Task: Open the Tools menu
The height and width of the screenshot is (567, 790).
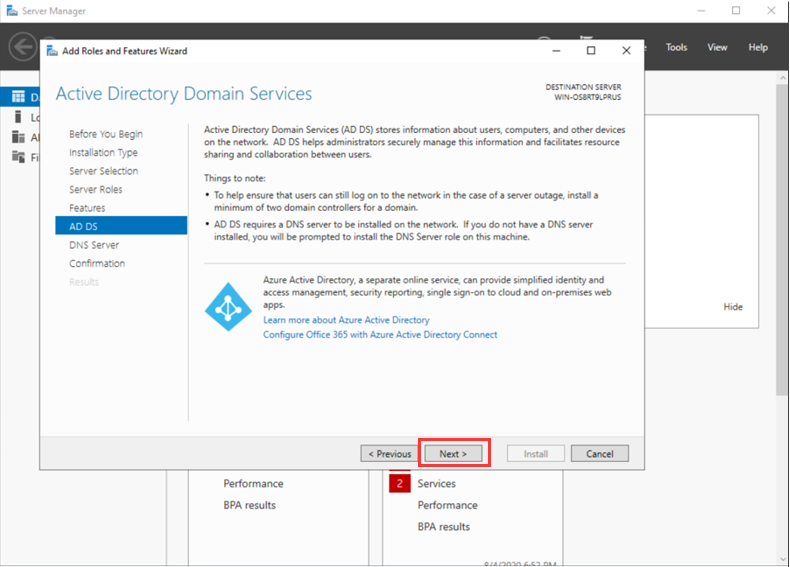Action: point(676,47)
